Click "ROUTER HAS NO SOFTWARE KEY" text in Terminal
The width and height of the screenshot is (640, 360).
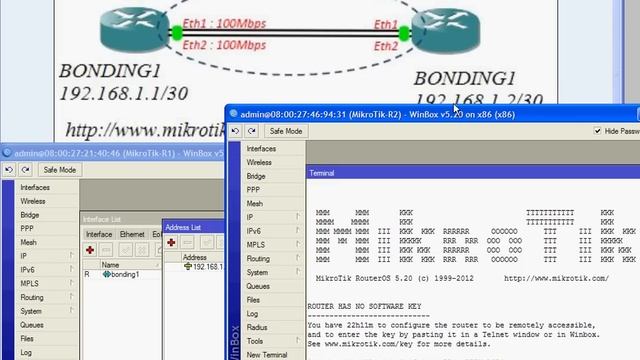(364, 307)
